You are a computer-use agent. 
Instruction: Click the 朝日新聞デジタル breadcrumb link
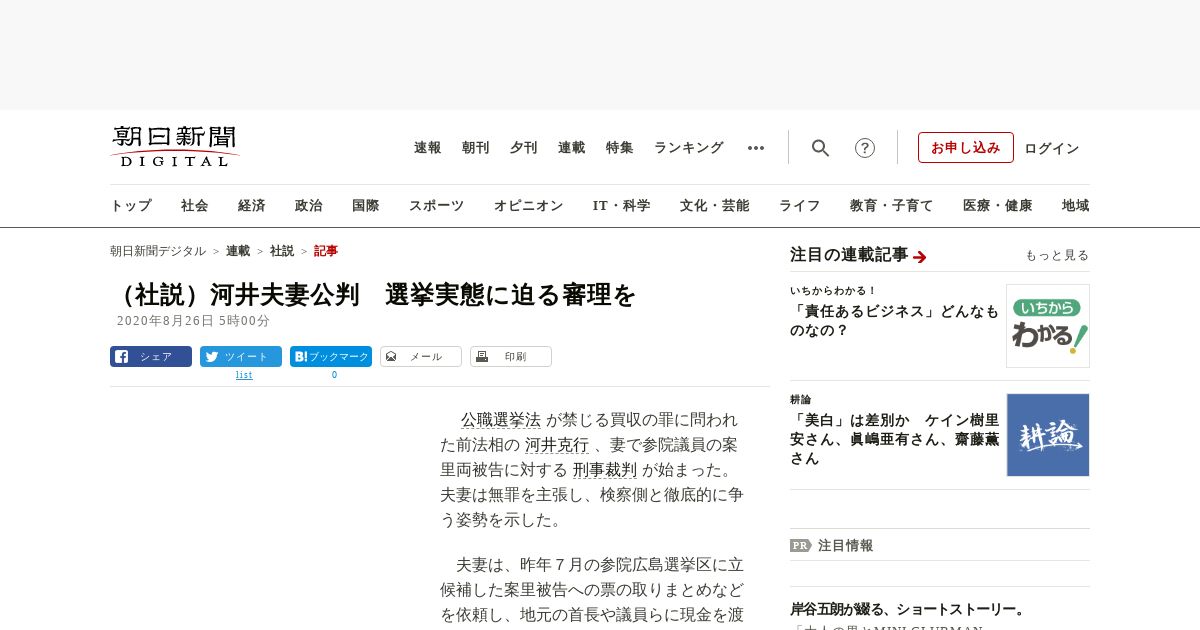pyautogui.click(x=158, y=251)
